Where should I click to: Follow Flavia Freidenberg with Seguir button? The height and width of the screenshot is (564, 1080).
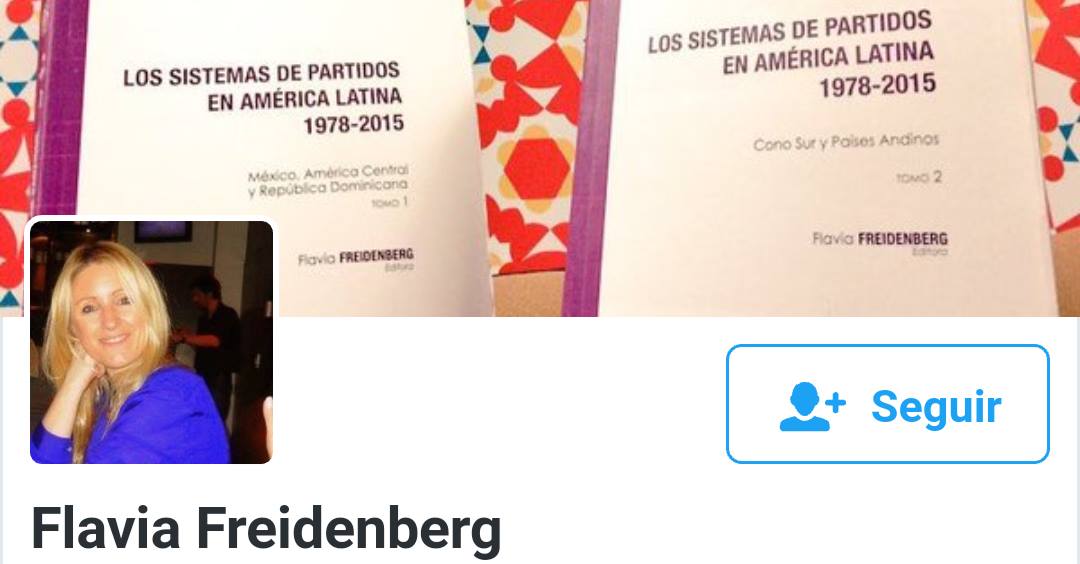(888, 404)
